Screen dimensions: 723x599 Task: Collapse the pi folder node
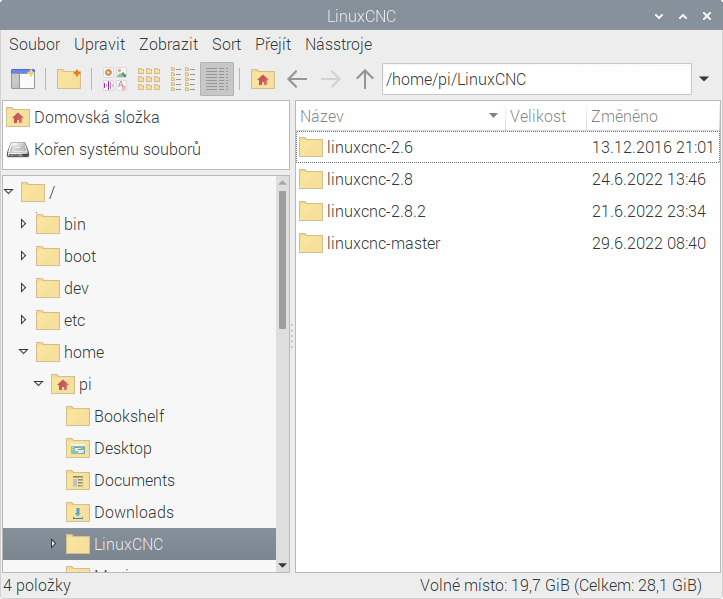(x=39, y=384)
